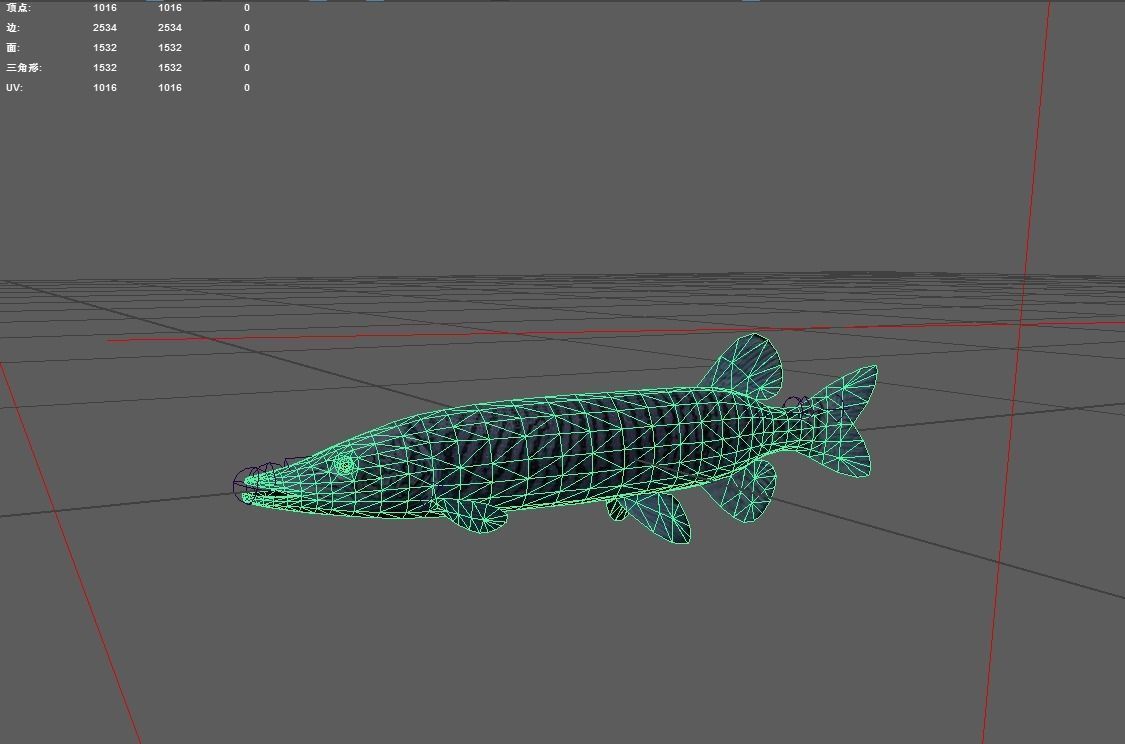Click the 顶点 (vertices) label in HUD

click(18, 8)
